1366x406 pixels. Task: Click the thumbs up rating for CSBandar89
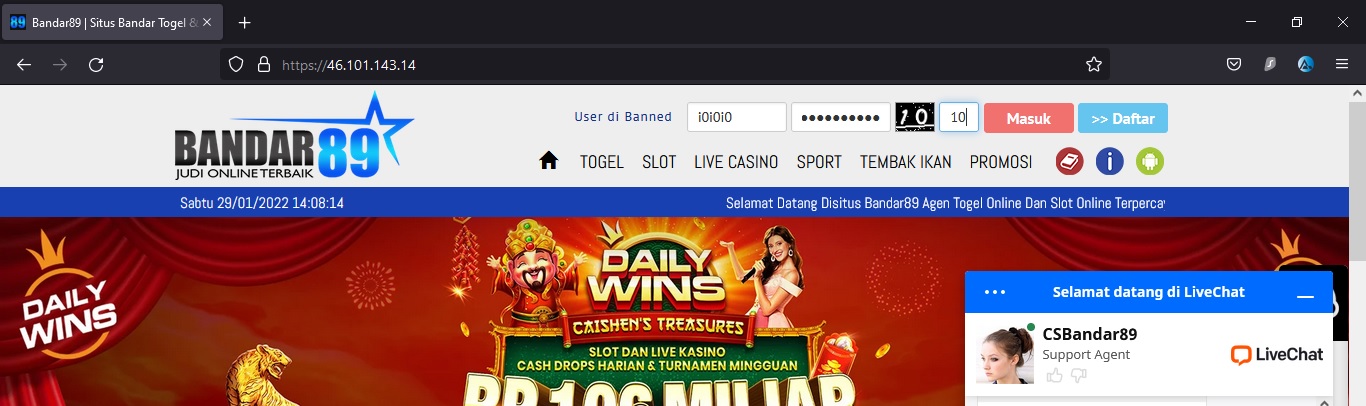point(1054,376)
